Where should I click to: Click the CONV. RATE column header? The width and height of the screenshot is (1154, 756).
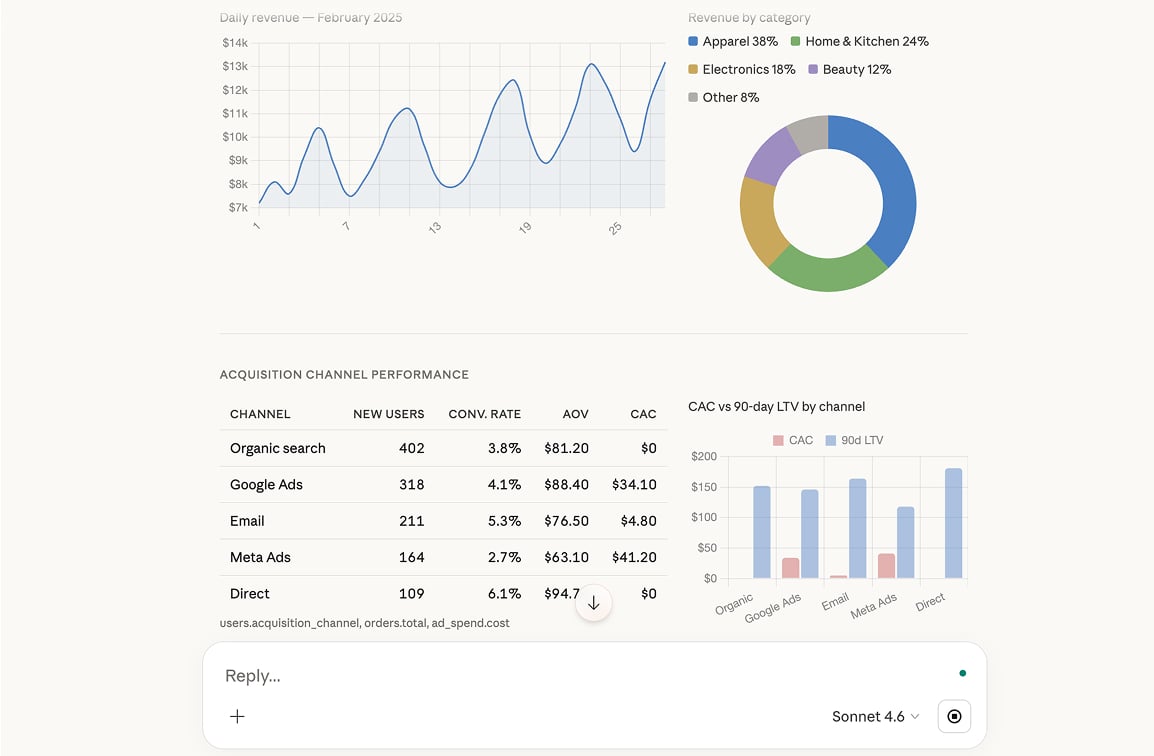click(484, 414)
